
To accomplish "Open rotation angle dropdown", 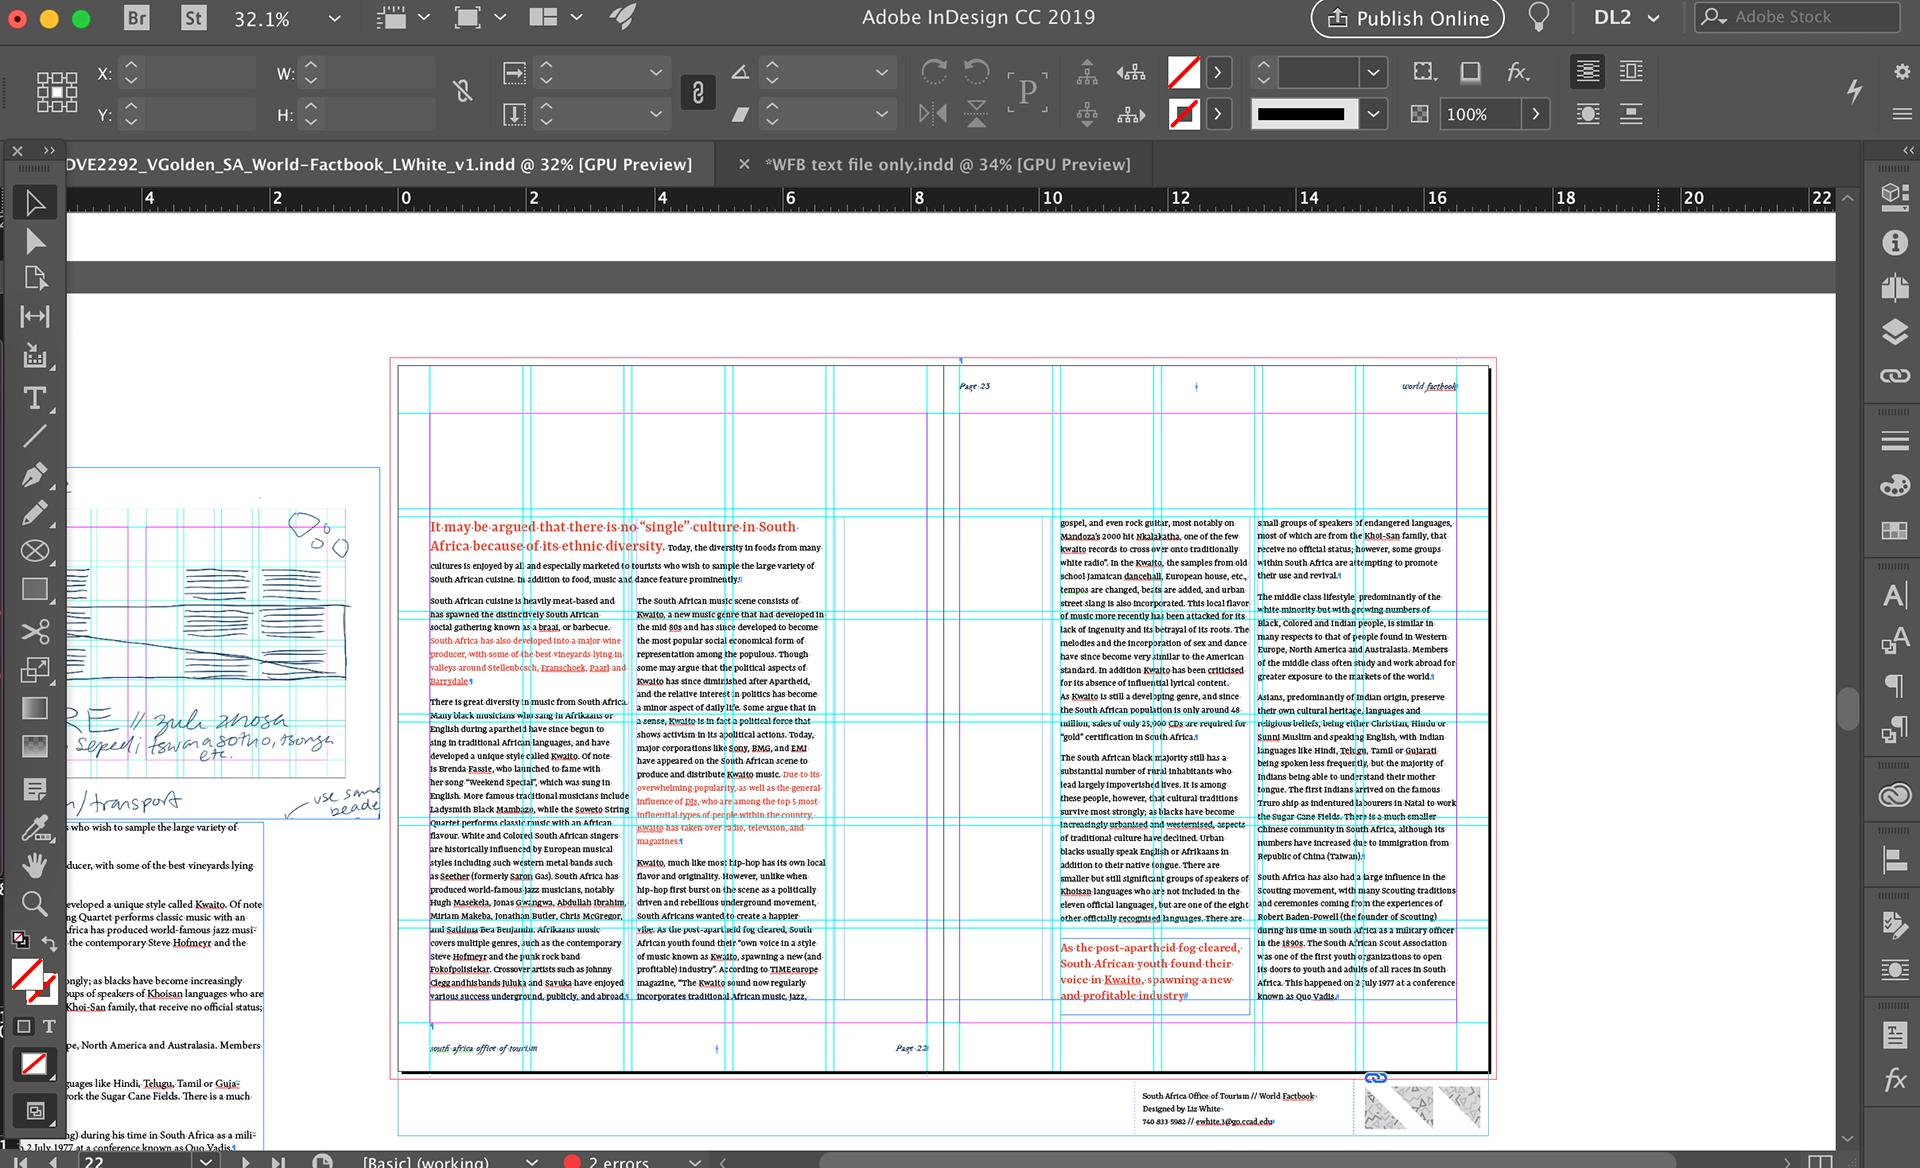I will click(x=881, y=72).
